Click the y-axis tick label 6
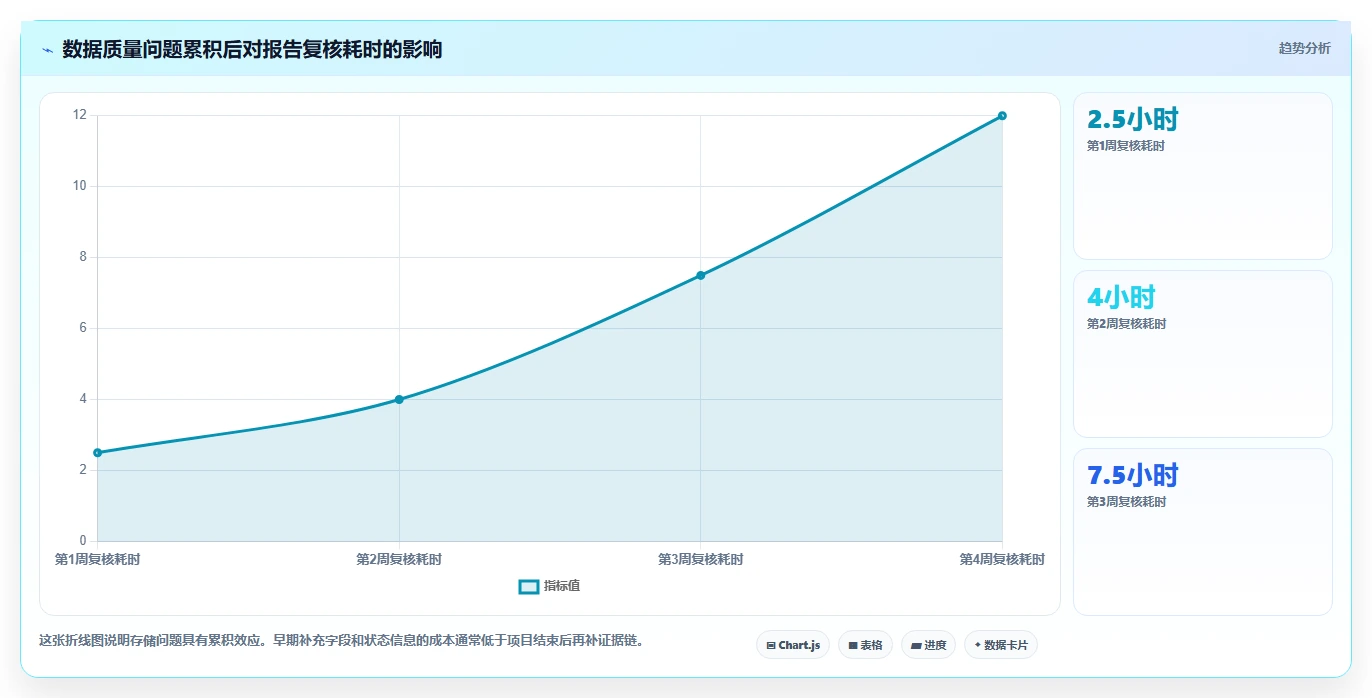The height and width of the screenshot is (698, 1372). point(84,328)
